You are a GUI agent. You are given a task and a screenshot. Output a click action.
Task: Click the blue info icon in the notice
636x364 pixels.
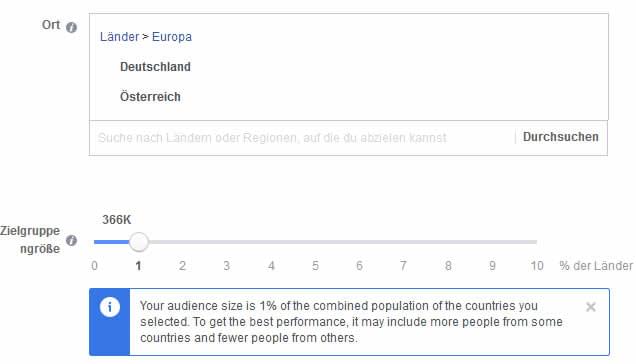click(110, 307)
